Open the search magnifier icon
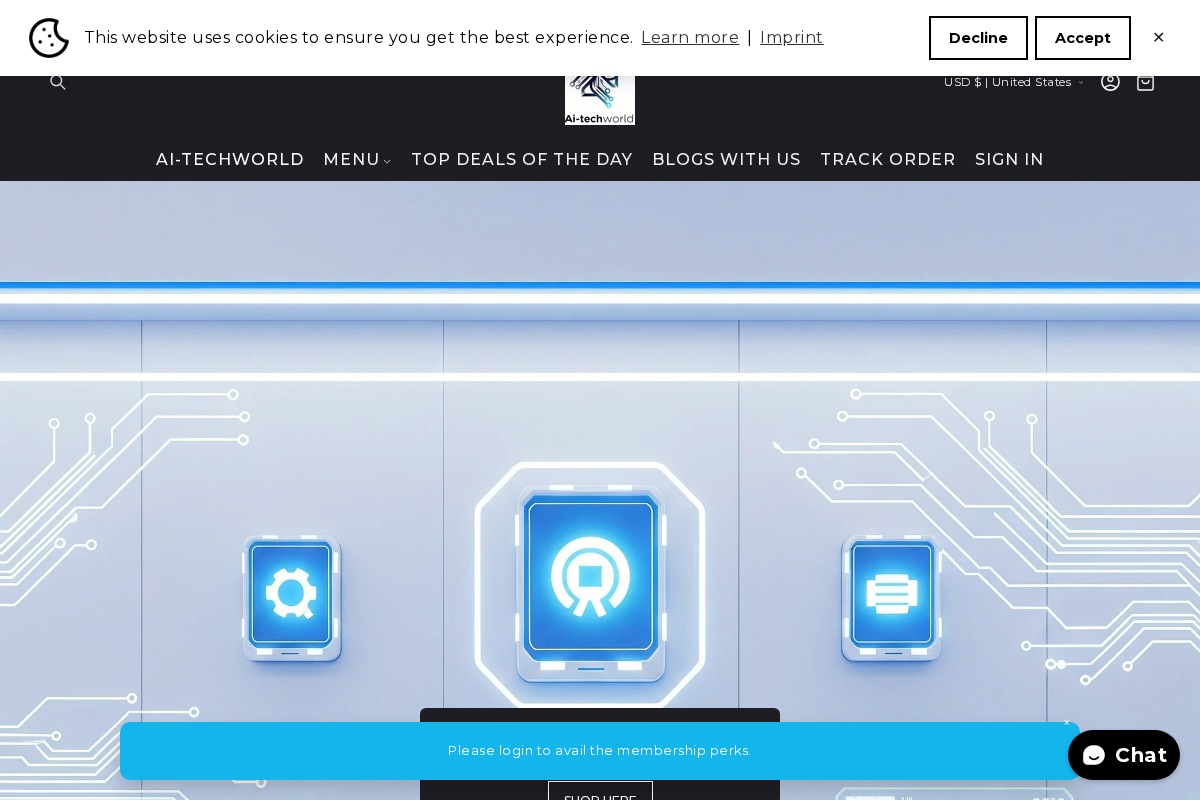Image resolution: width=1200 pixels, height=800 pixels. [58, 82]
